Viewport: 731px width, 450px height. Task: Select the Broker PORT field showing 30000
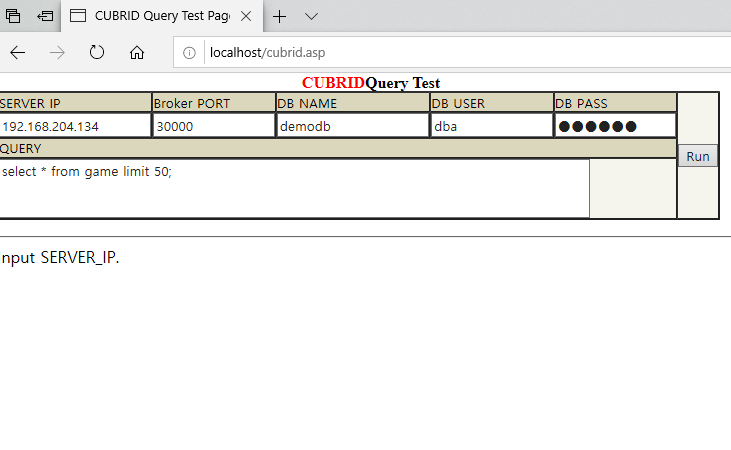213,126
